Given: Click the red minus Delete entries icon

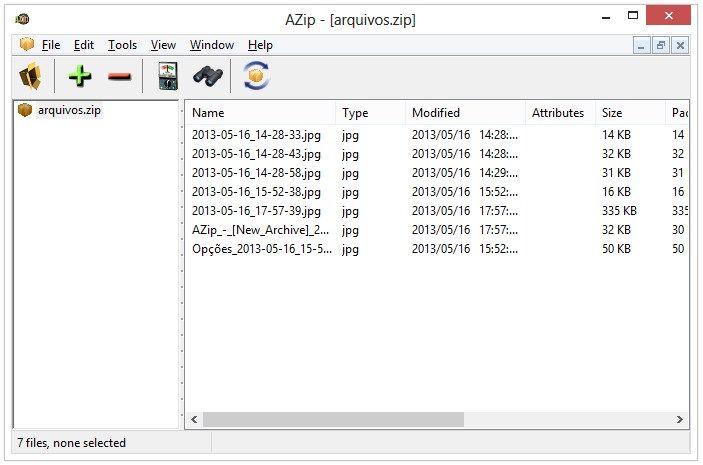Looking at the screenshot, I should tap(119, 77).
